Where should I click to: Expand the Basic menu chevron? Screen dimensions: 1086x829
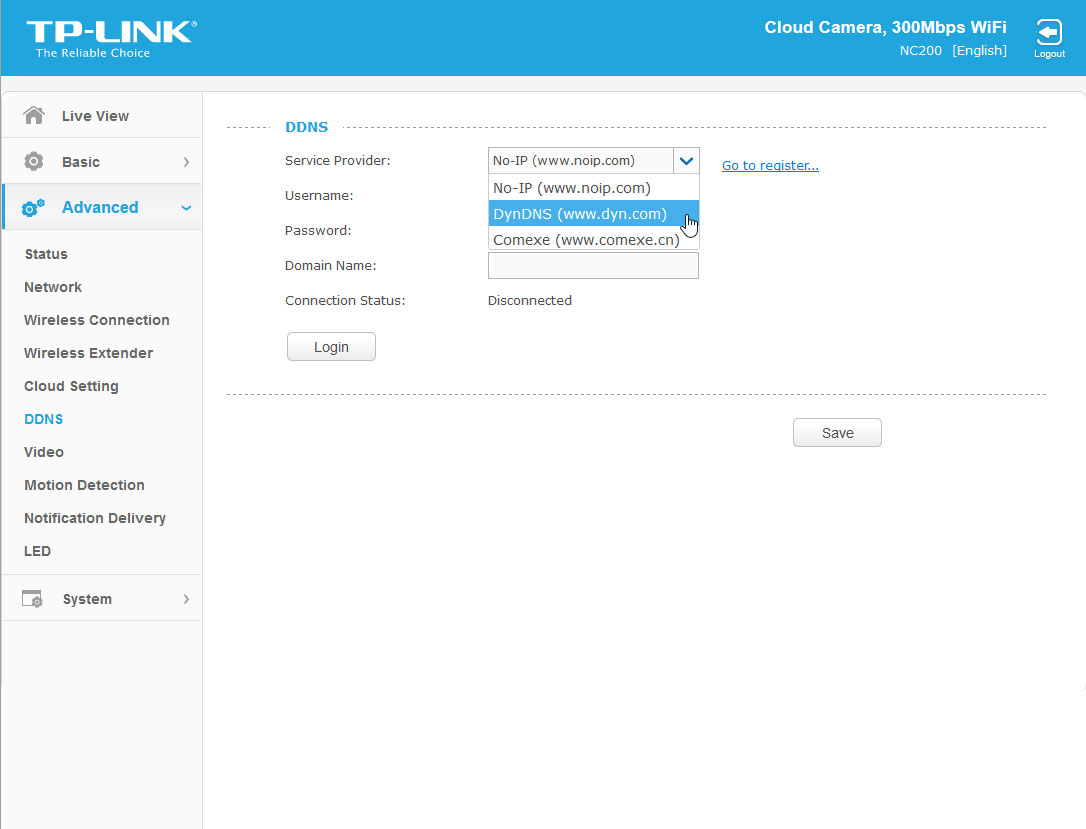186,162
